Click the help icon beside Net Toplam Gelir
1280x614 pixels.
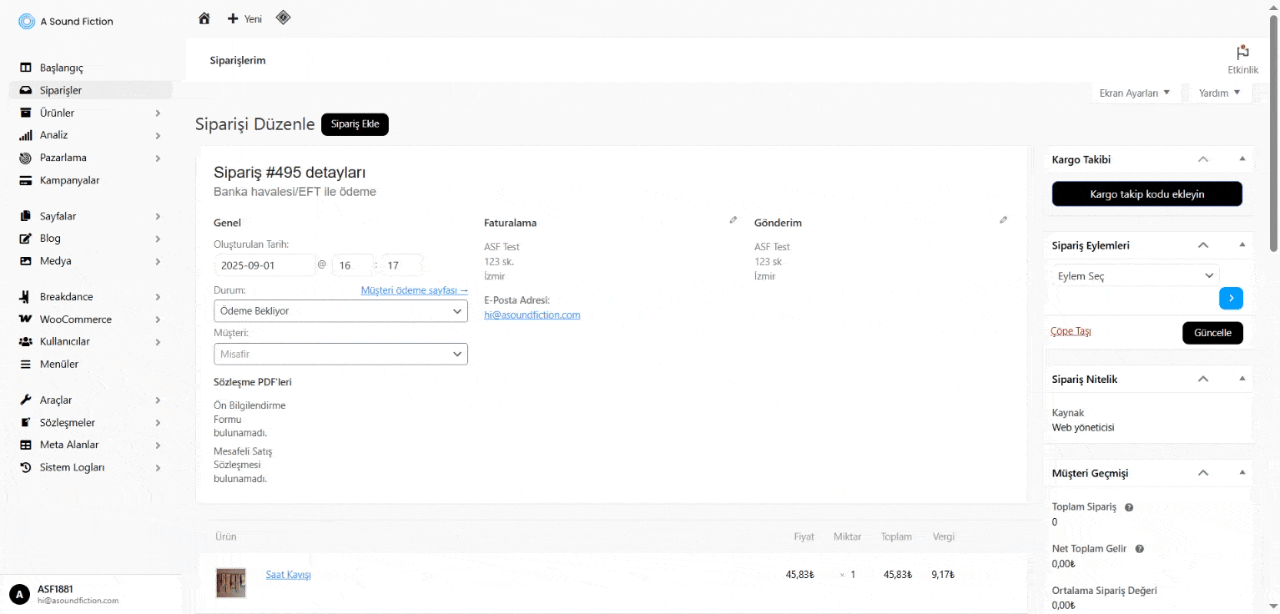tap(1139, 549)
